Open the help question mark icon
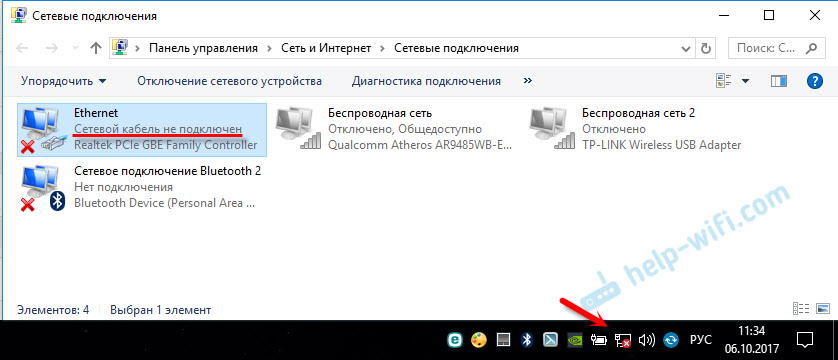Viewport: 838px width, 360px height. 814,81
